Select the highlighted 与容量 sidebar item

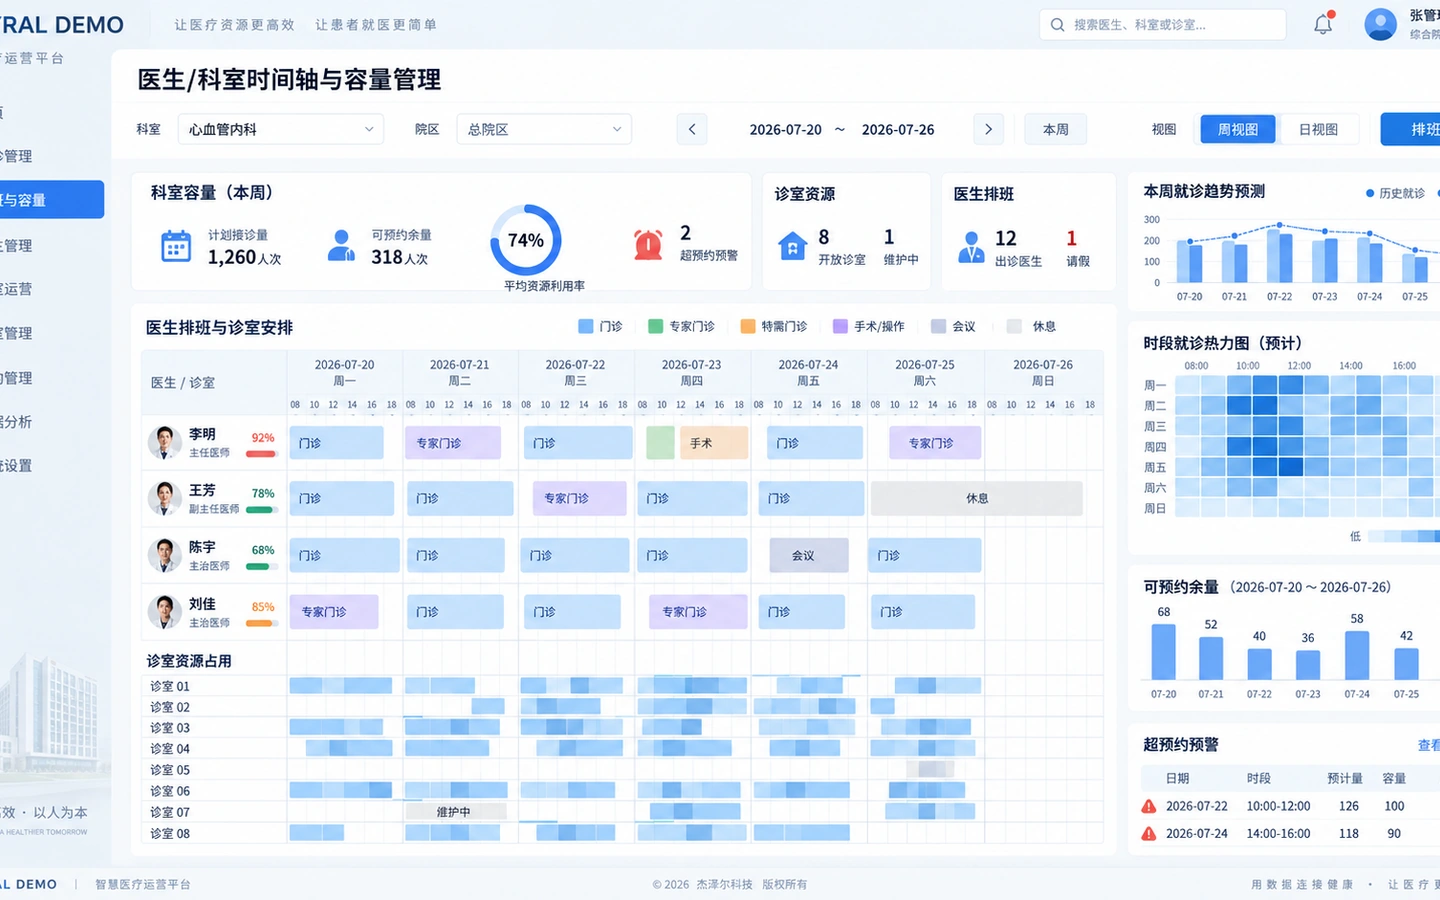point(50,200)
